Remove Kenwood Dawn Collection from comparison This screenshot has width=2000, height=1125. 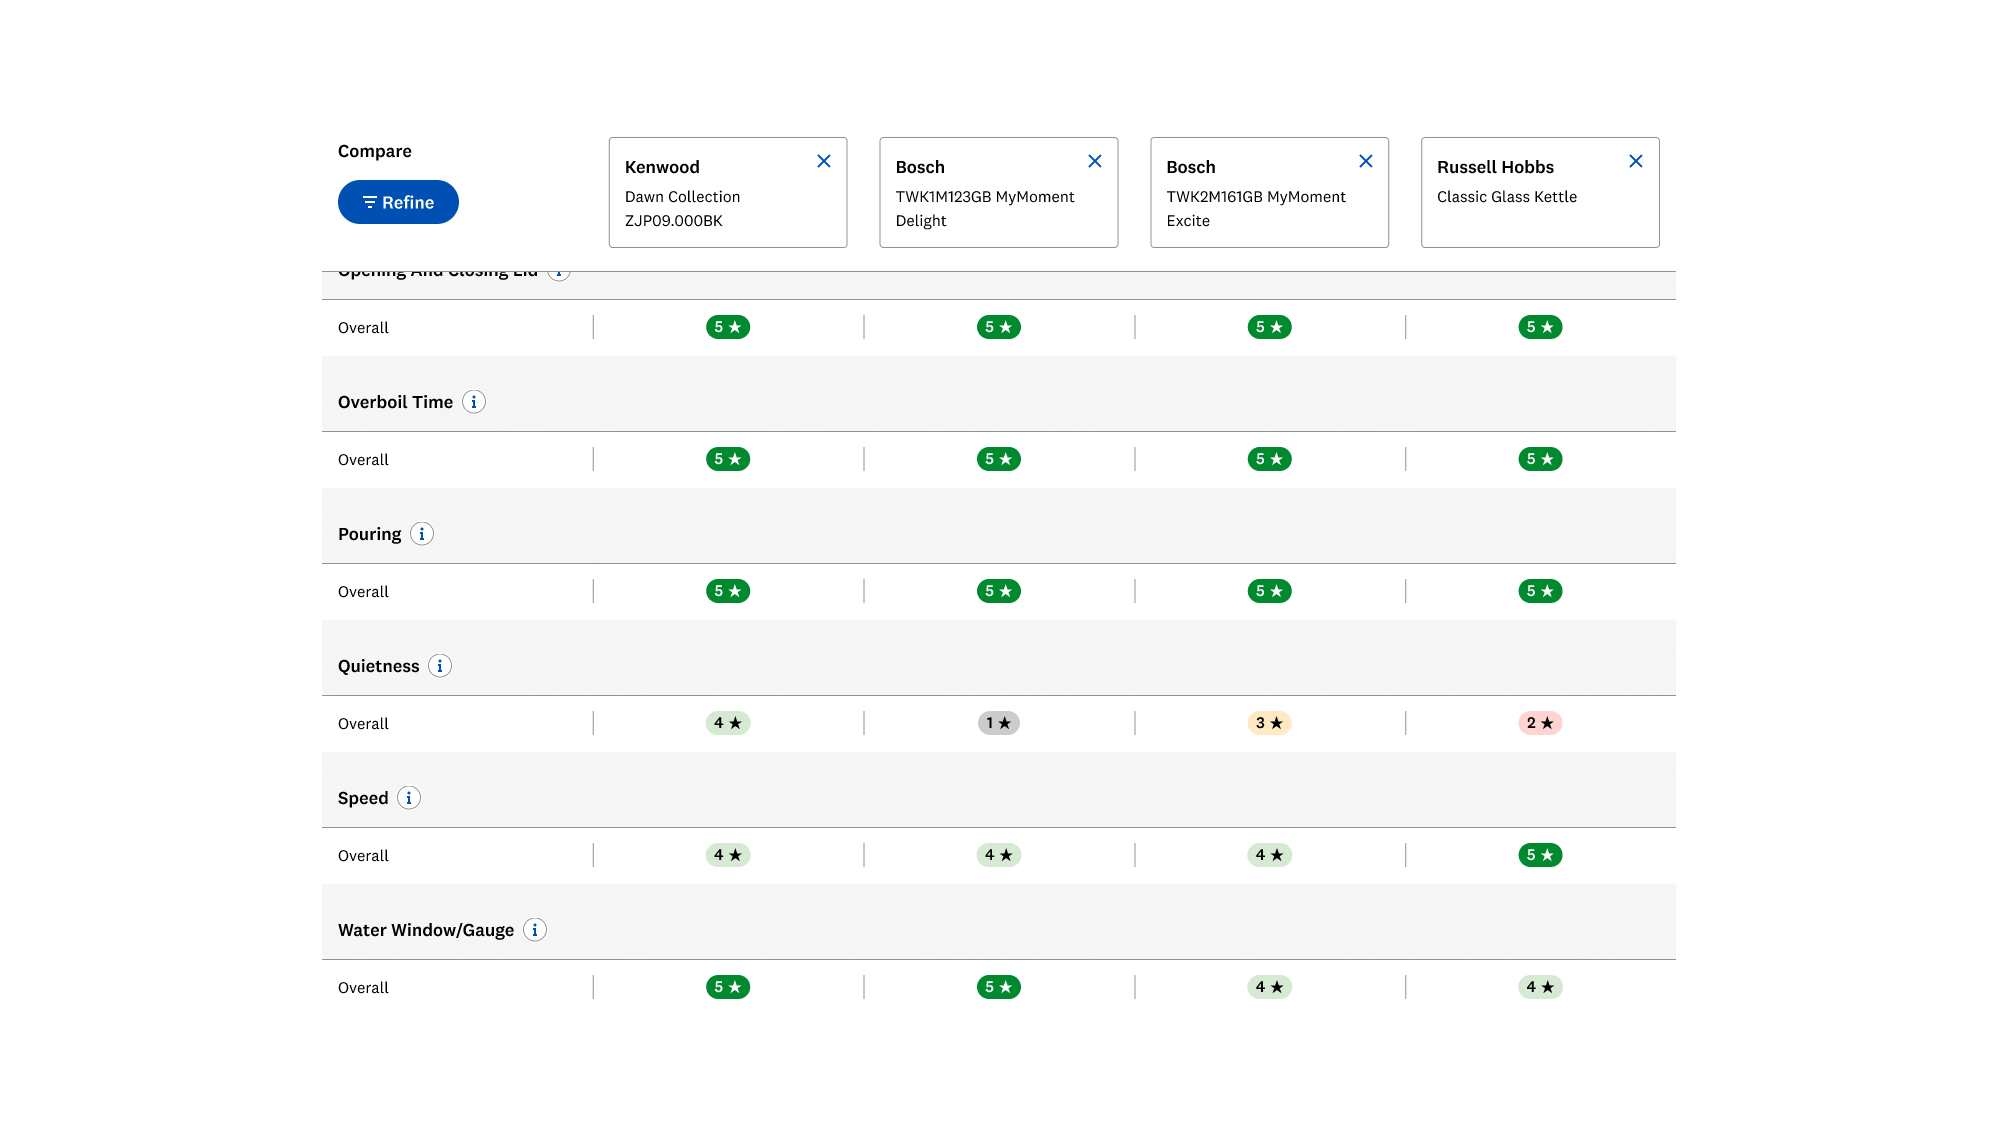coord(824,161)
